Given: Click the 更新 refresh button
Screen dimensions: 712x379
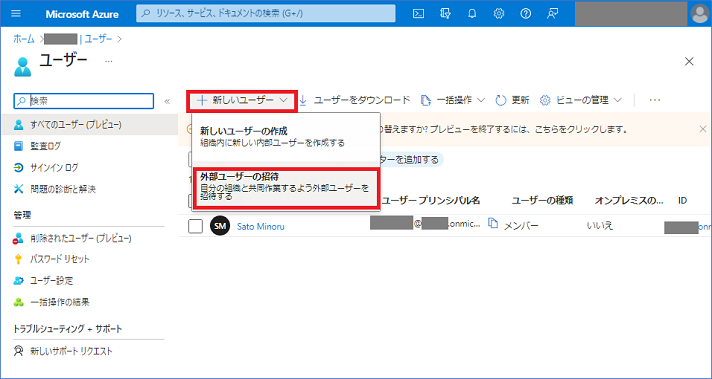Looking at the screenshot, I should point(513,100).
